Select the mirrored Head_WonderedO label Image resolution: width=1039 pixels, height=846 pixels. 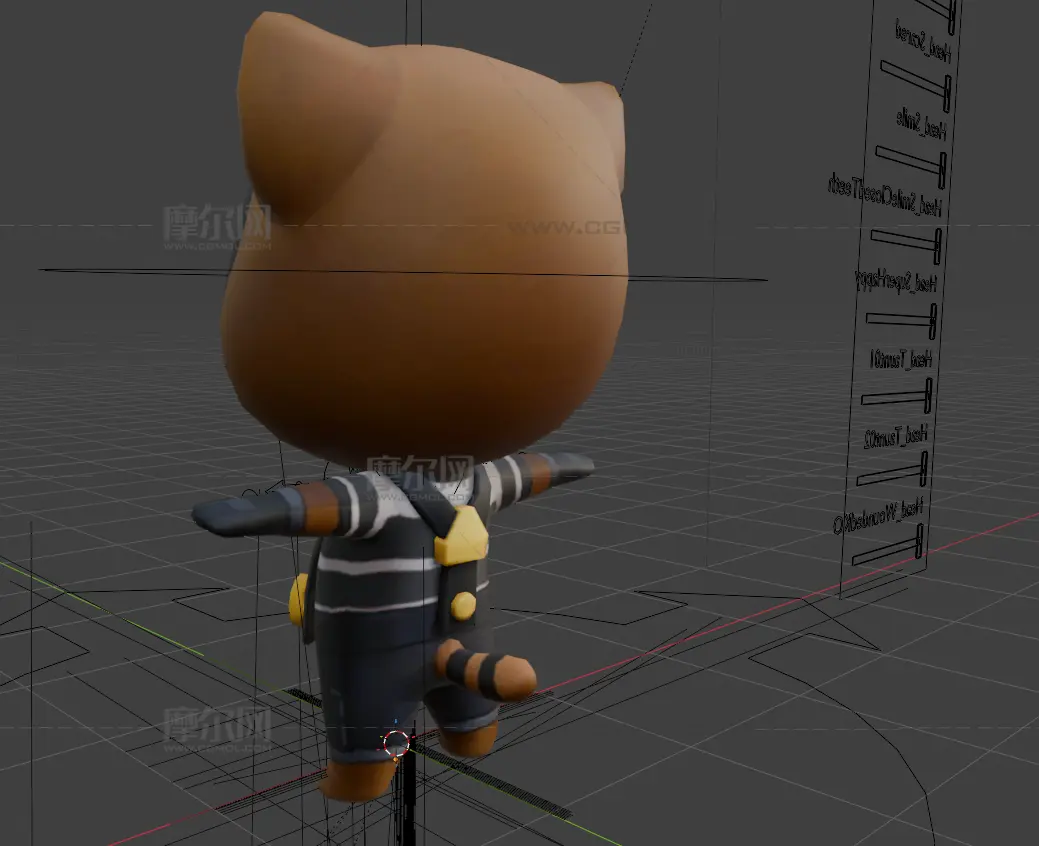(x=878, y=517)
